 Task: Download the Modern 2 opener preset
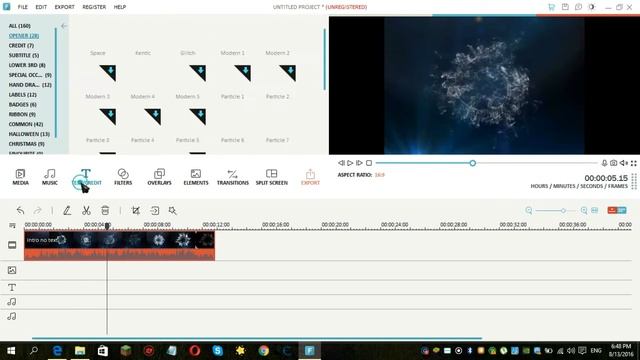[x=288, y=73]
